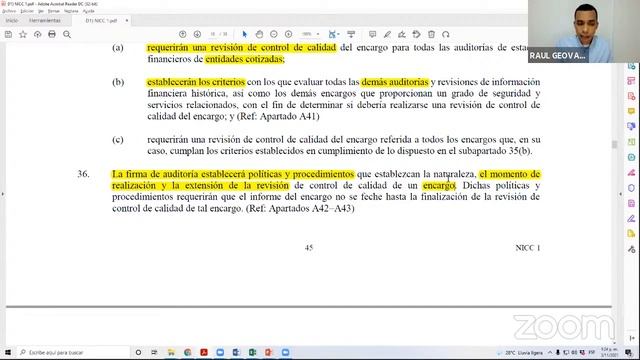The image size is (640, 360).
Task: Open the yellow file sidebar tool
Action: tap(631, 233)
